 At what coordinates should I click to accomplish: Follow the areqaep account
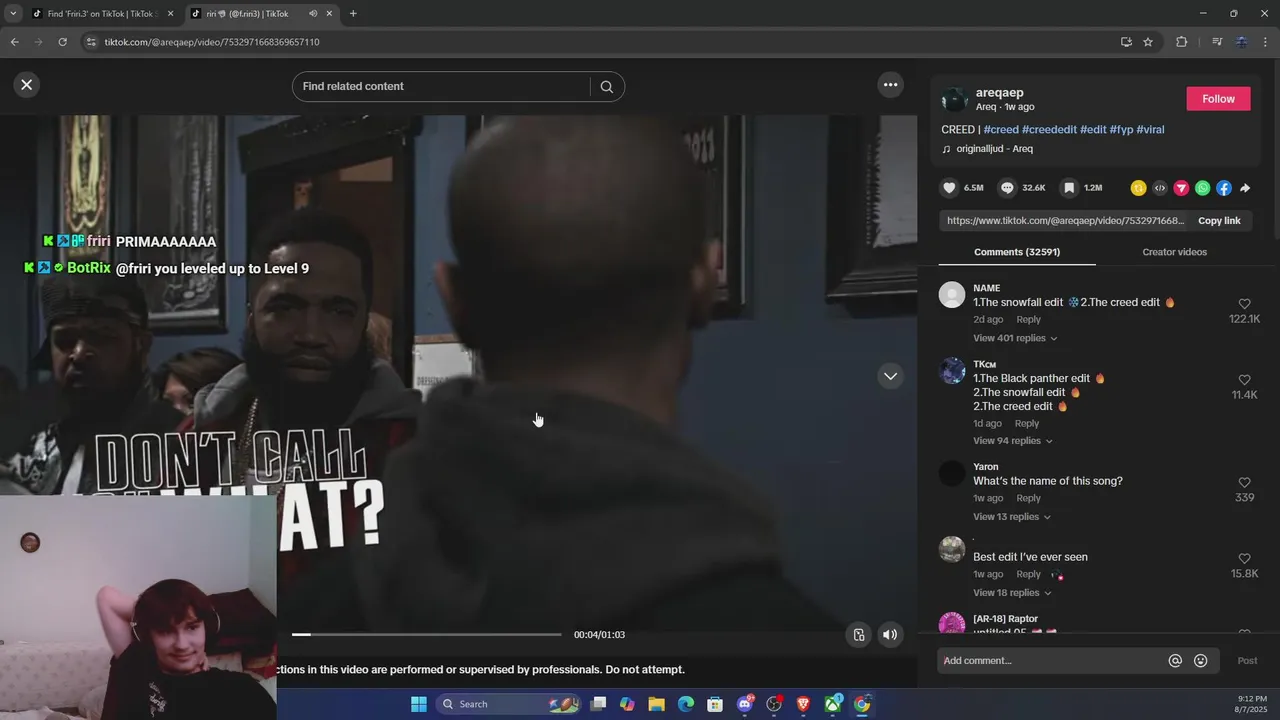tap(1218, 99)
